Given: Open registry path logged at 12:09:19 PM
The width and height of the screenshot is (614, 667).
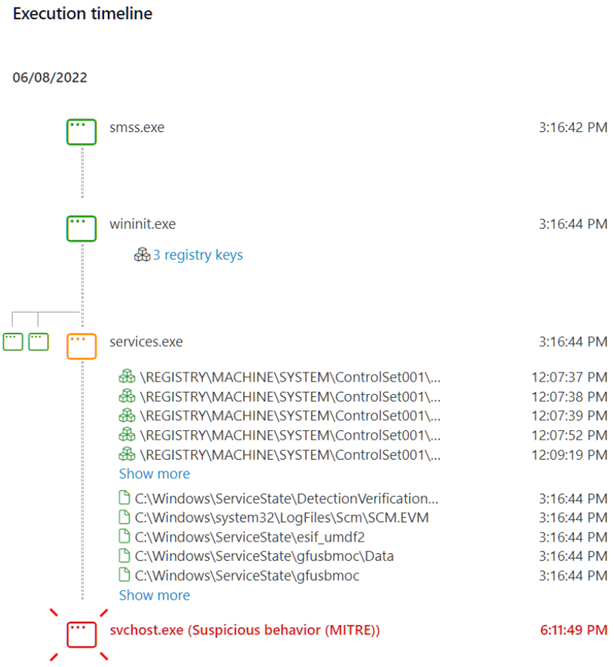Looking at the screenshot, I should tap(290, 455).
